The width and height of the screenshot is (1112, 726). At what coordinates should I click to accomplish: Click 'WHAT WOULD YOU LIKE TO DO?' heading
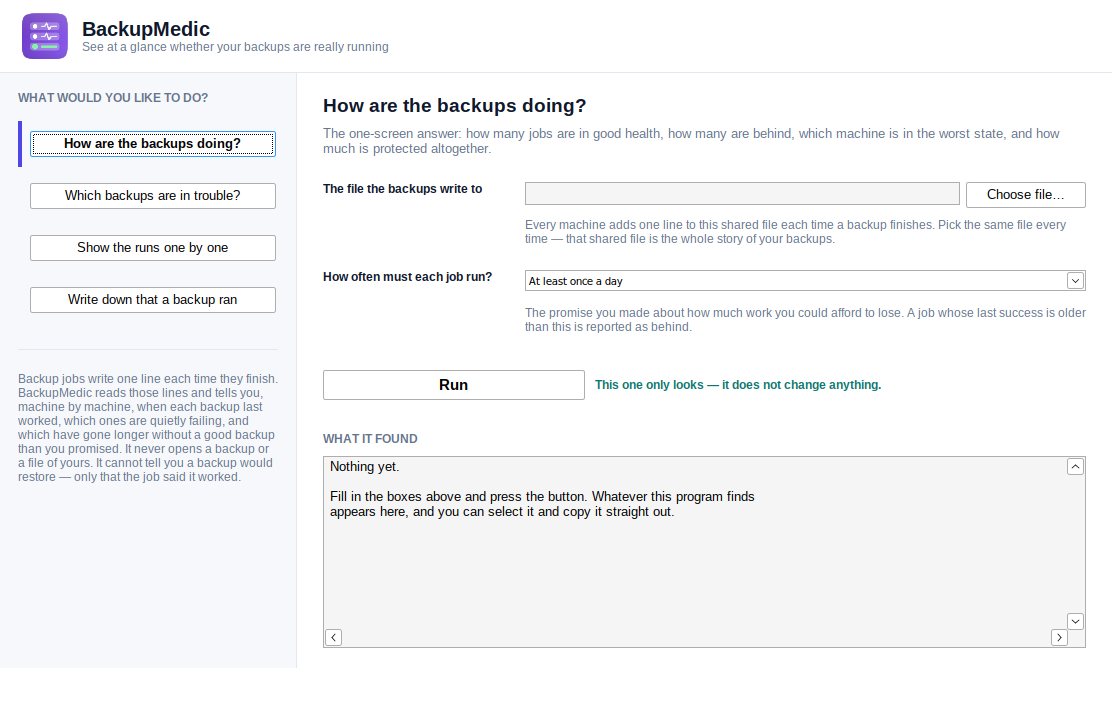113,98
